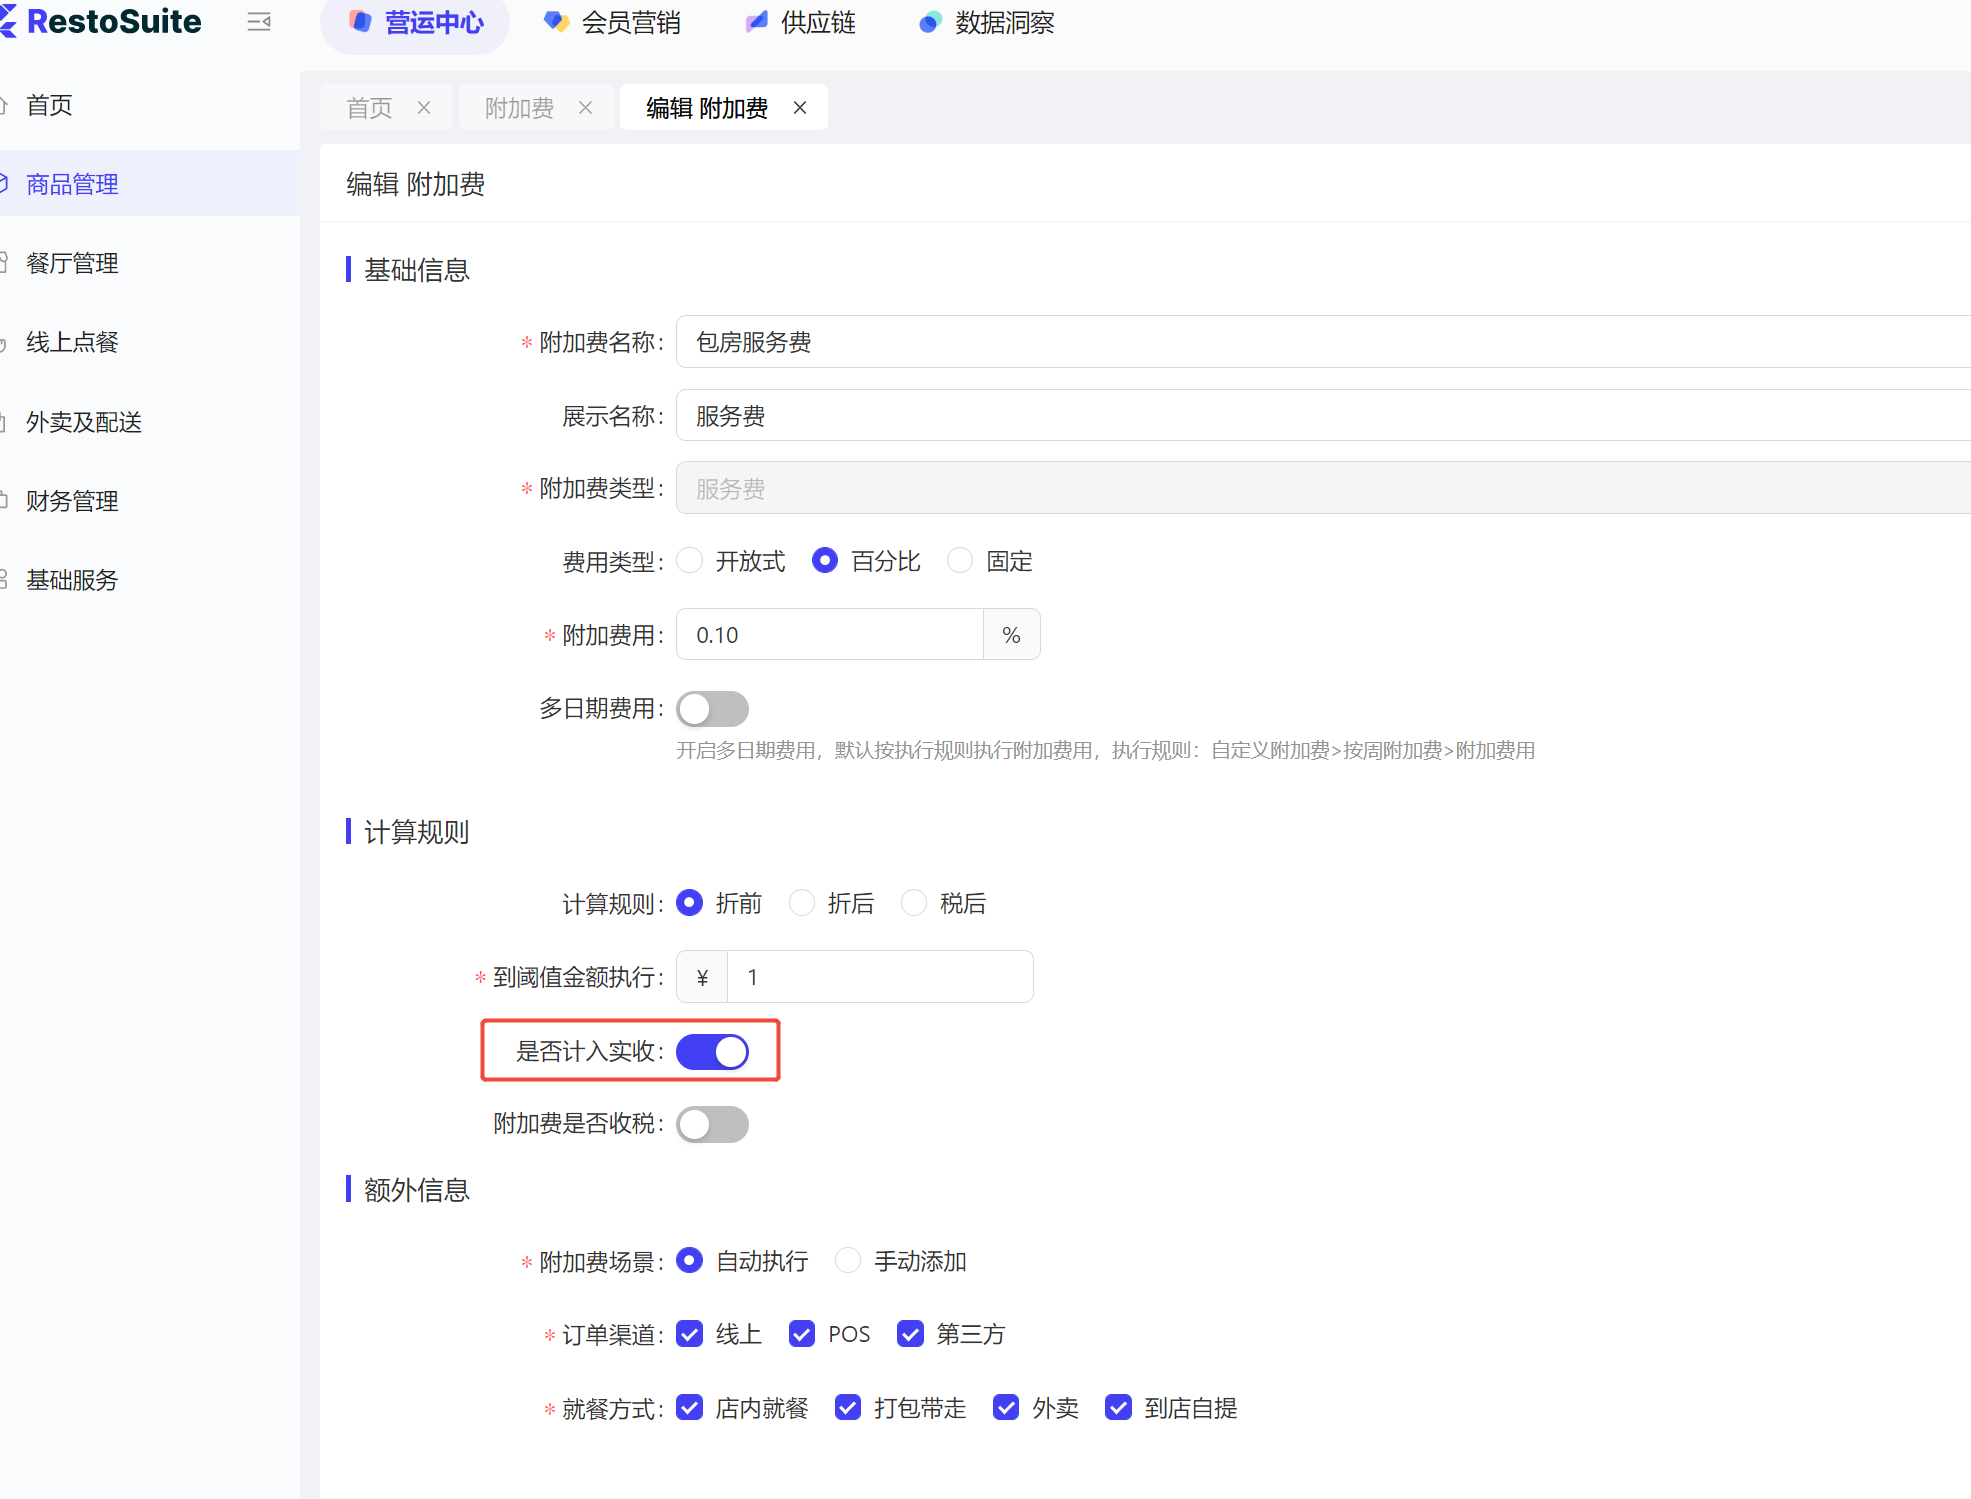Enable the 多日期费用 switch
This screenshot has height=1499, width=1971.
[712, 709]
